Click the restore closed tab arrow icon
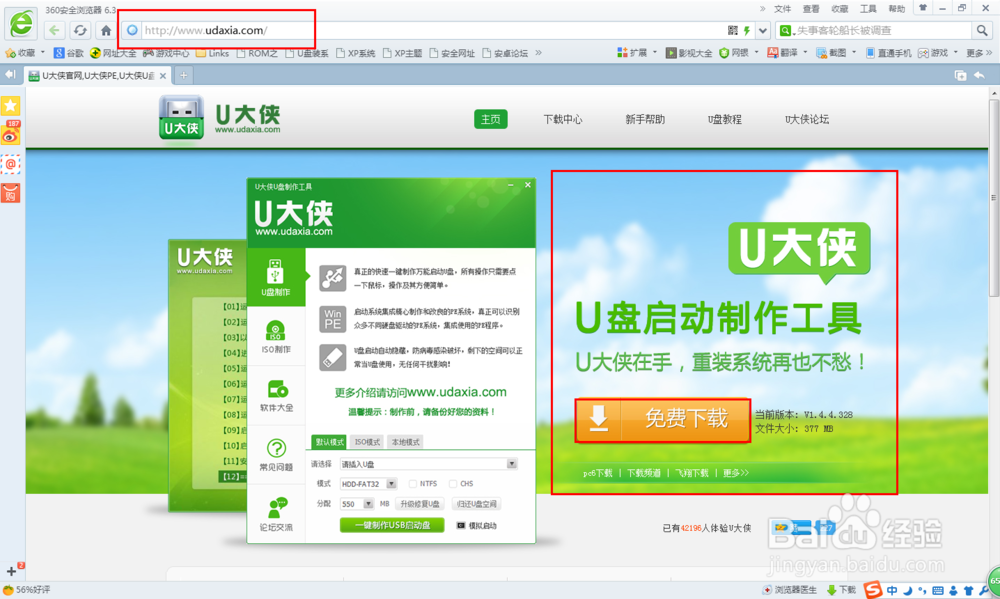Image resolution: width=1000 pixels, height=599 pixels. pos(979,75)
